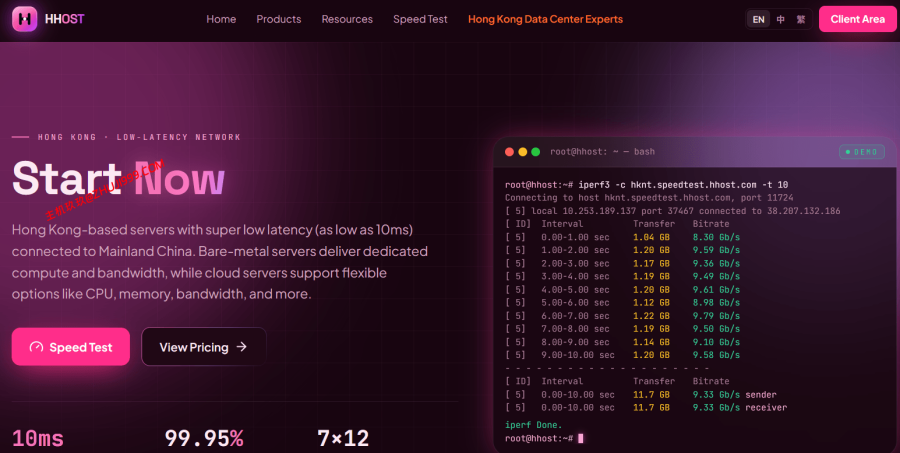Click the 7×12 statistic
Screen dimensions: 900x453
click(343, 439)
